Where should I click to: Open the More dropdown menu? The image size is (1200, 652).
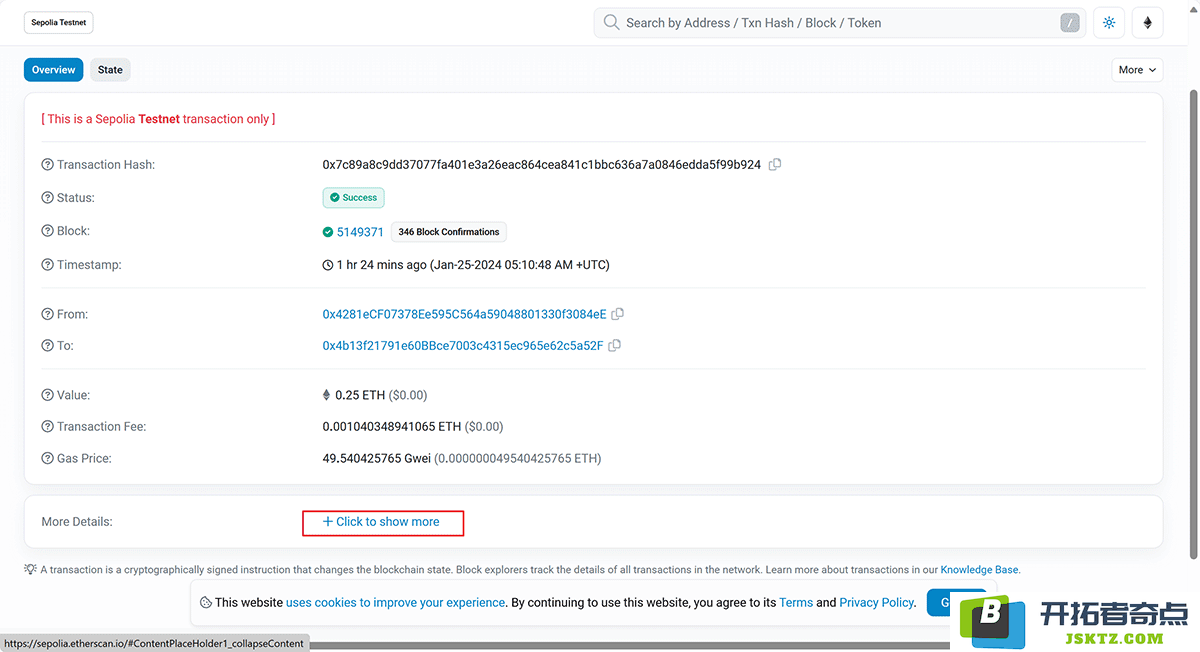point(1137,70)
